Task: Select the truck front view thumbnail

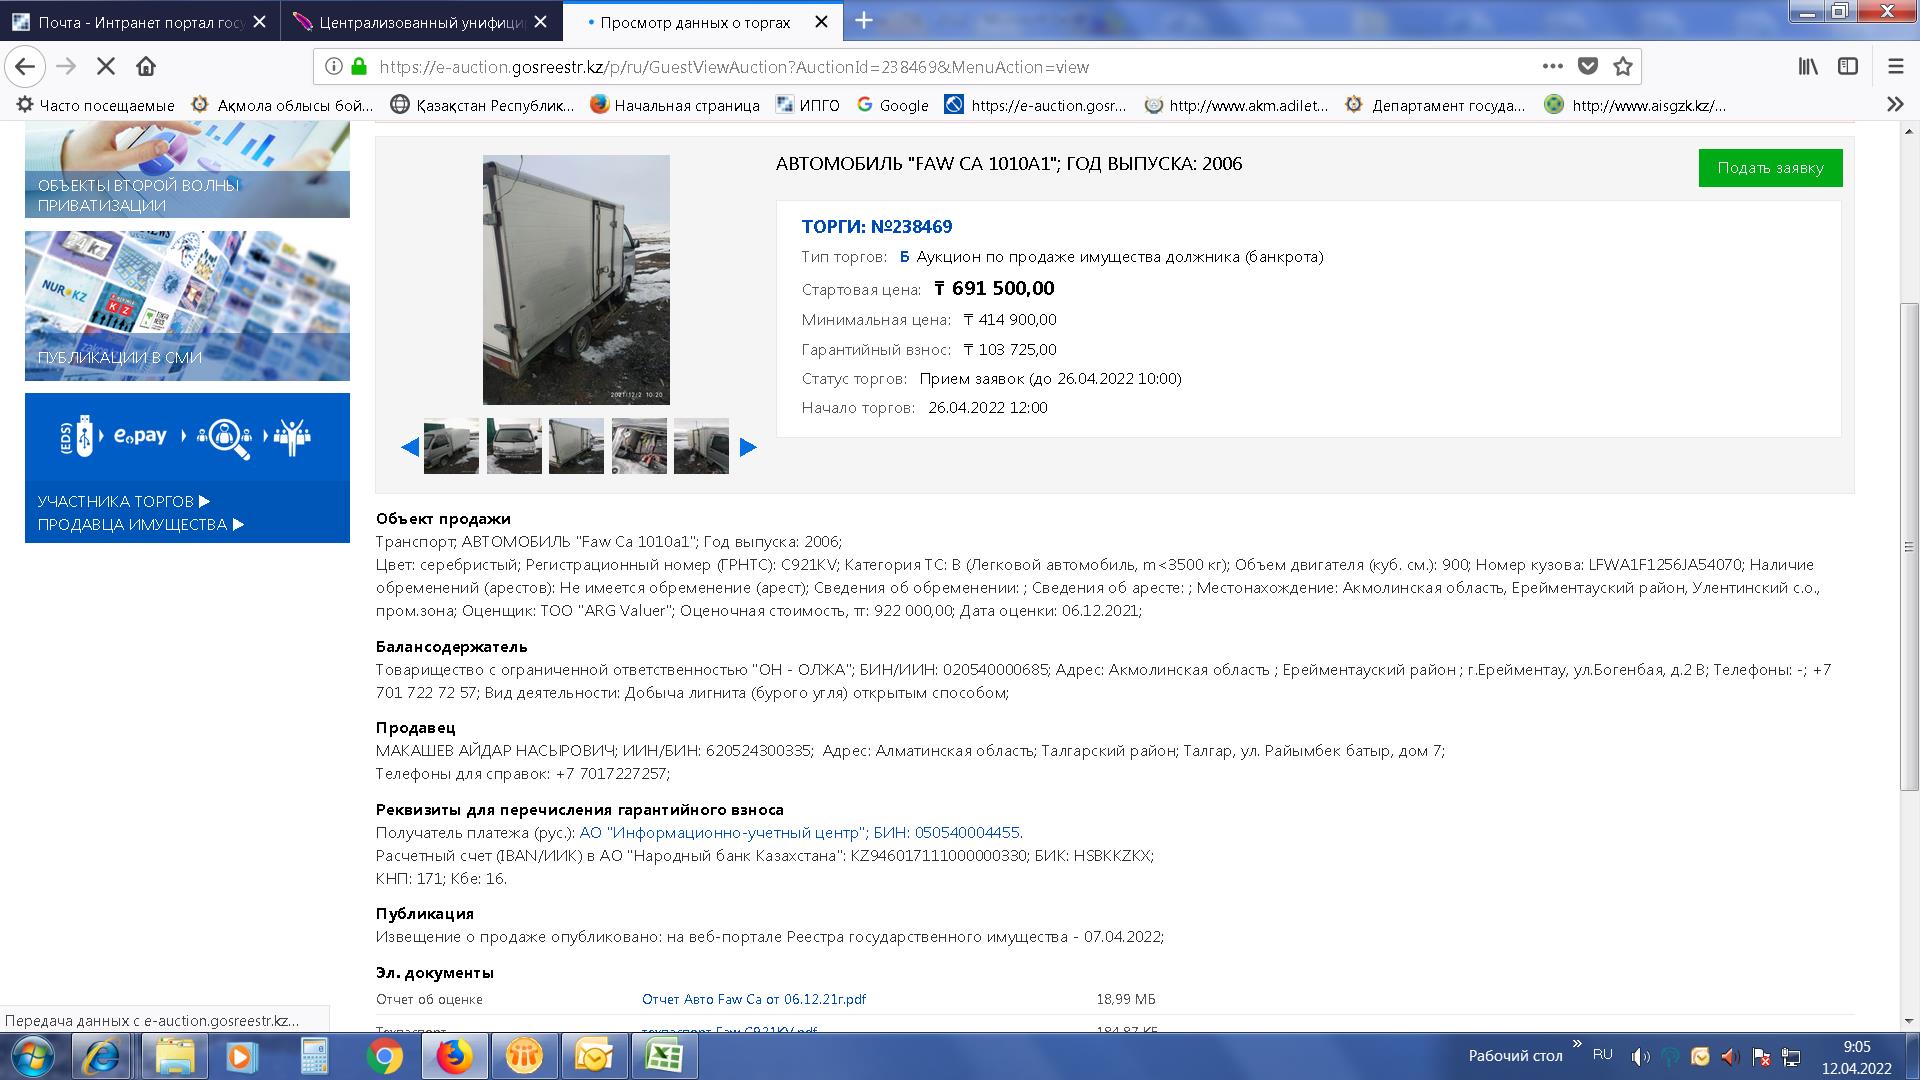Action: point(514,446)
